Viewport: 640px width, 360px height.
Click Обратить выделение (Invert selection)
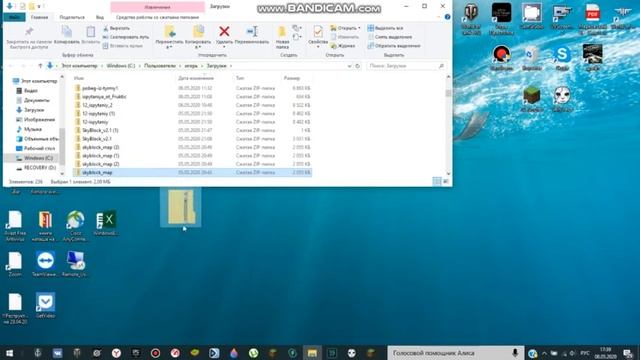[x=393, y=46]
